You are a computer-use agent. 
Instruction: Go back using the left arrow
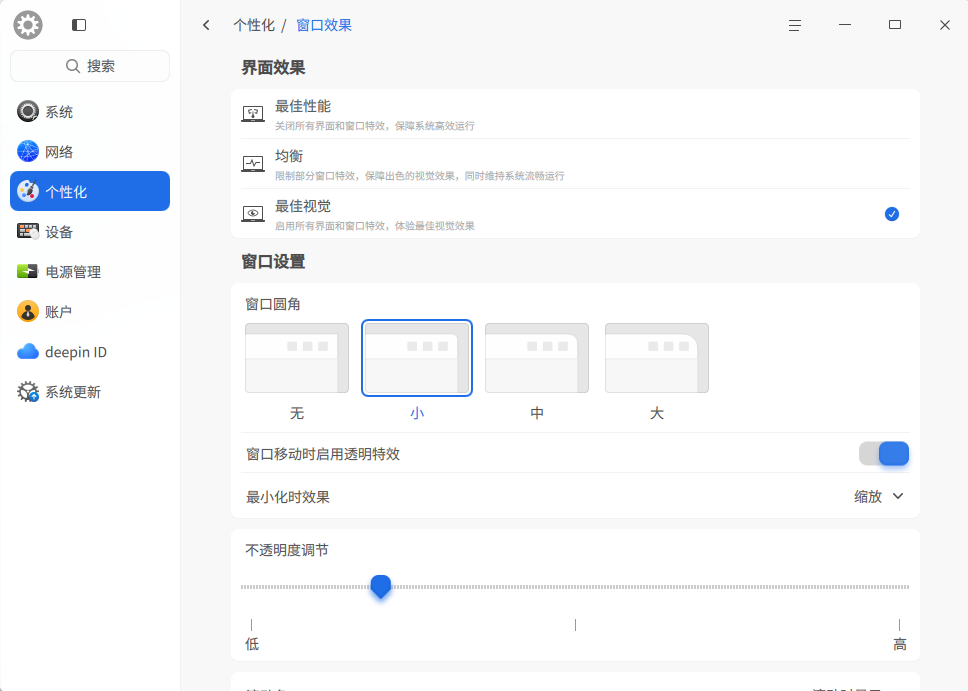pos(206,25)
